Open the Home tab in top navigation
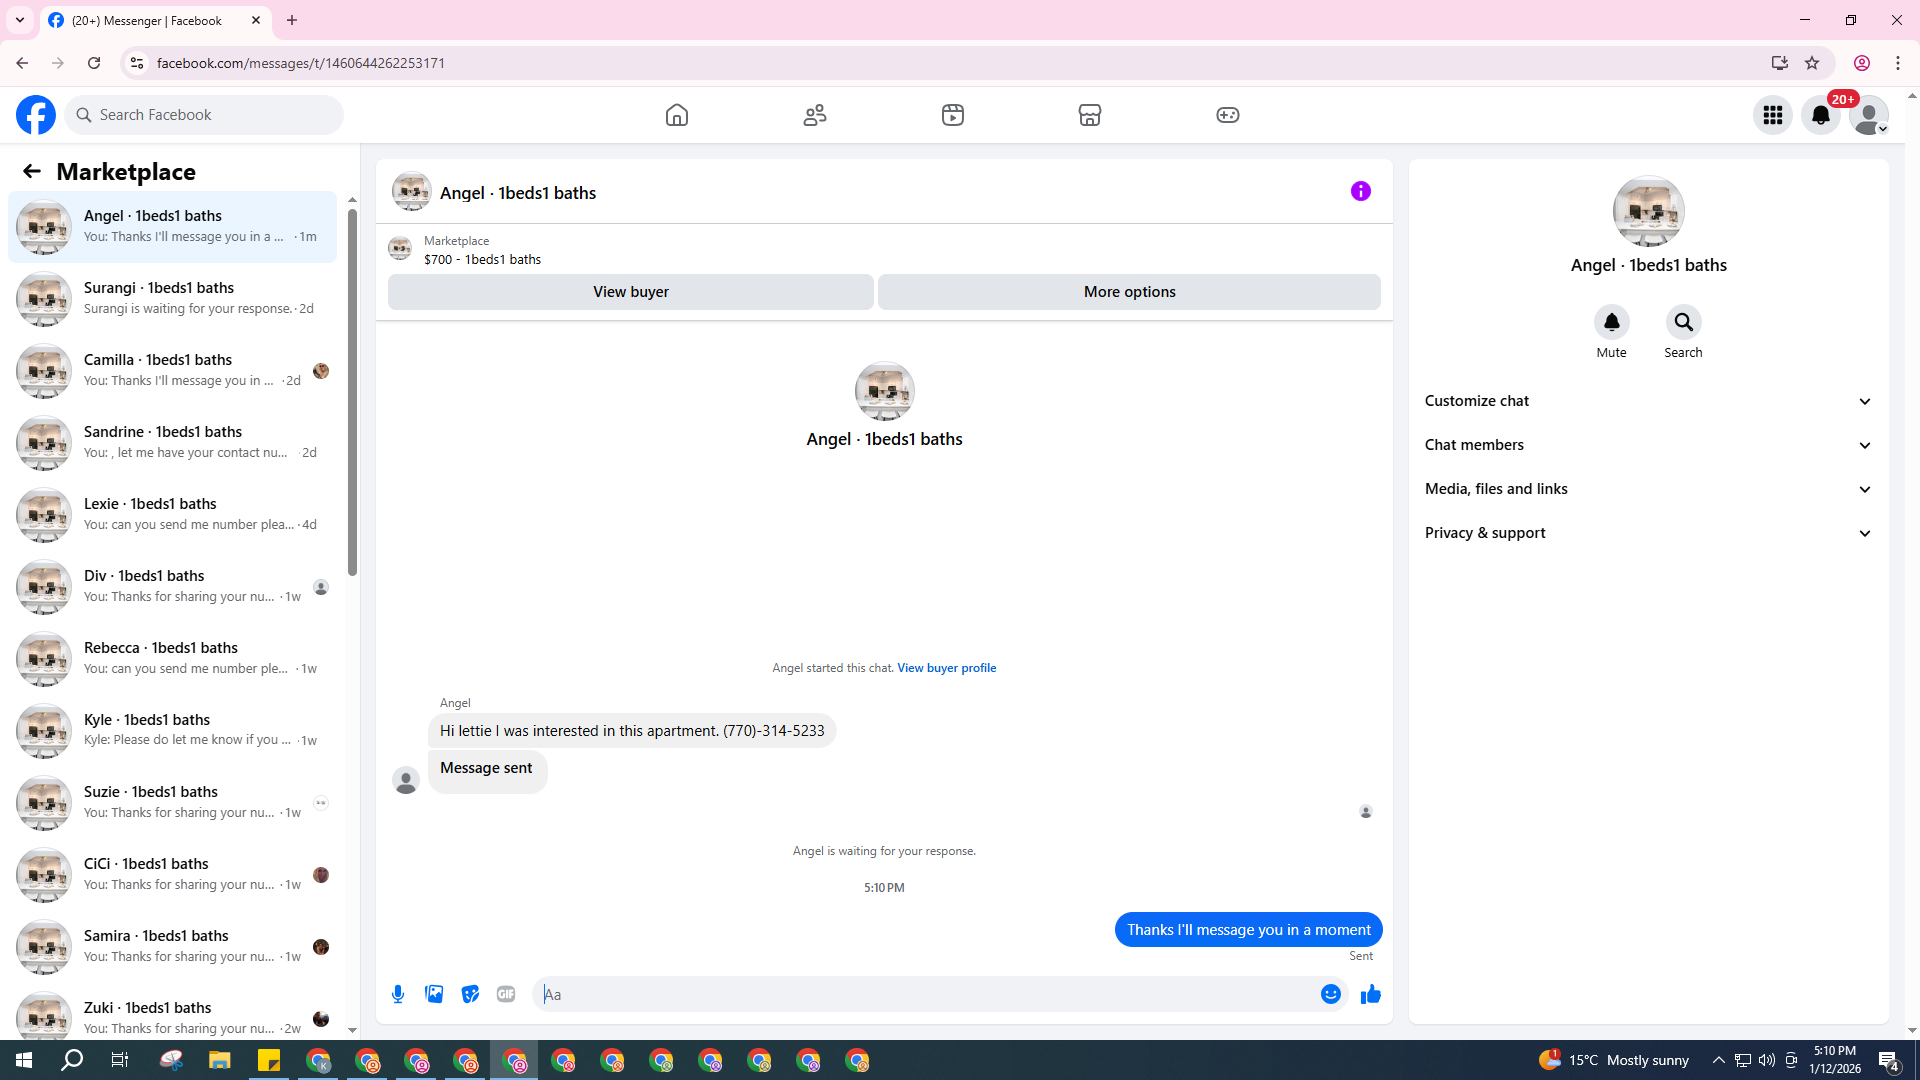 677,115
